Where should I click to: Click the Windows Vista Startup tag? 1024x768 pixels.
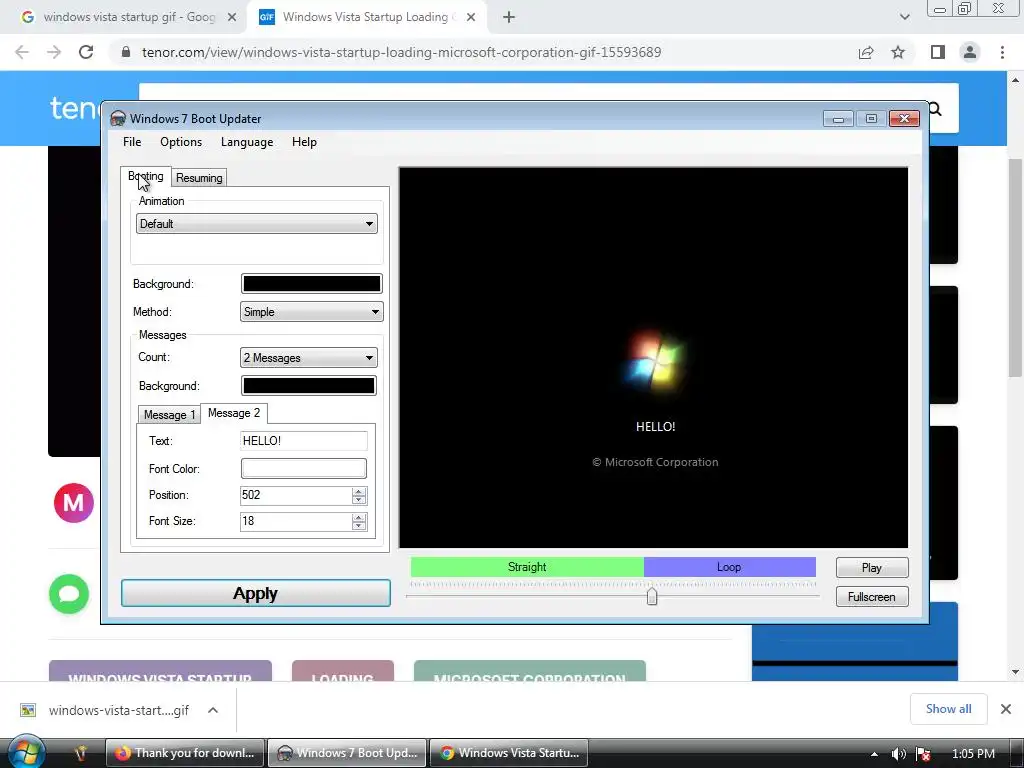[x=160, y=671]
